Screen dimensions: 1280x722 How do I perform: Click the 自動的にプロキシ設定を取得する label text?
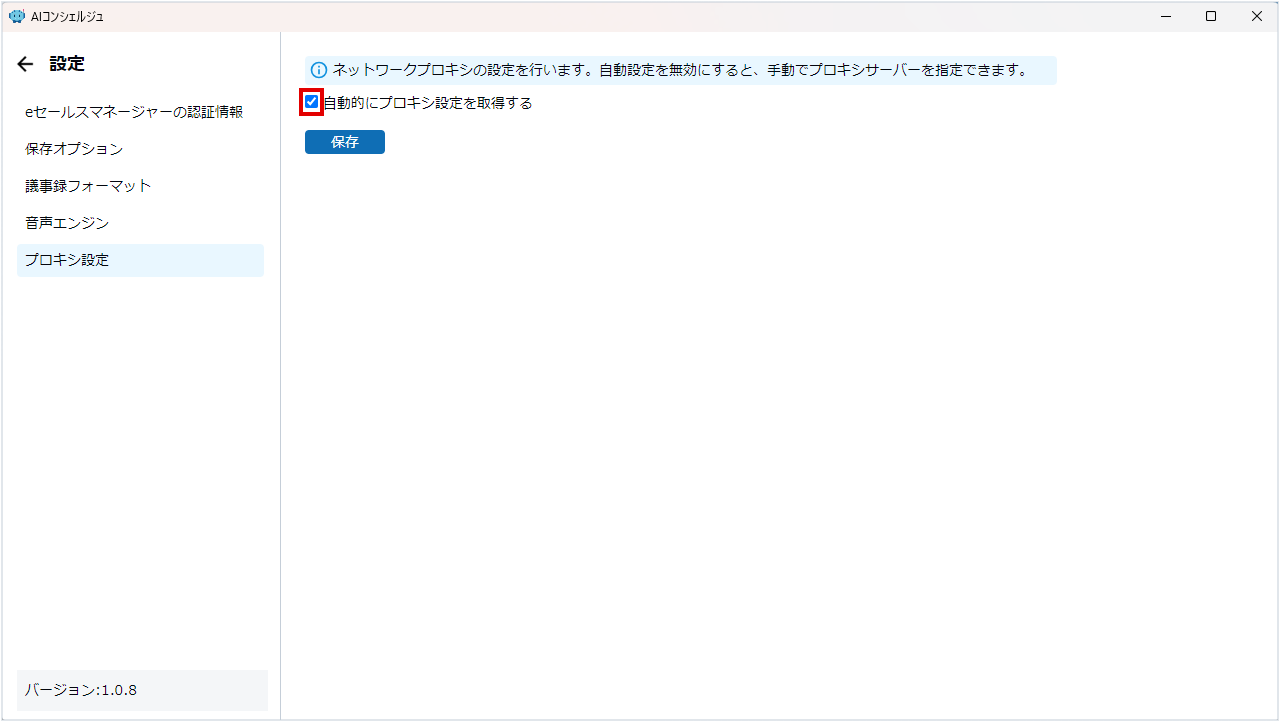[x=428, y=103]
